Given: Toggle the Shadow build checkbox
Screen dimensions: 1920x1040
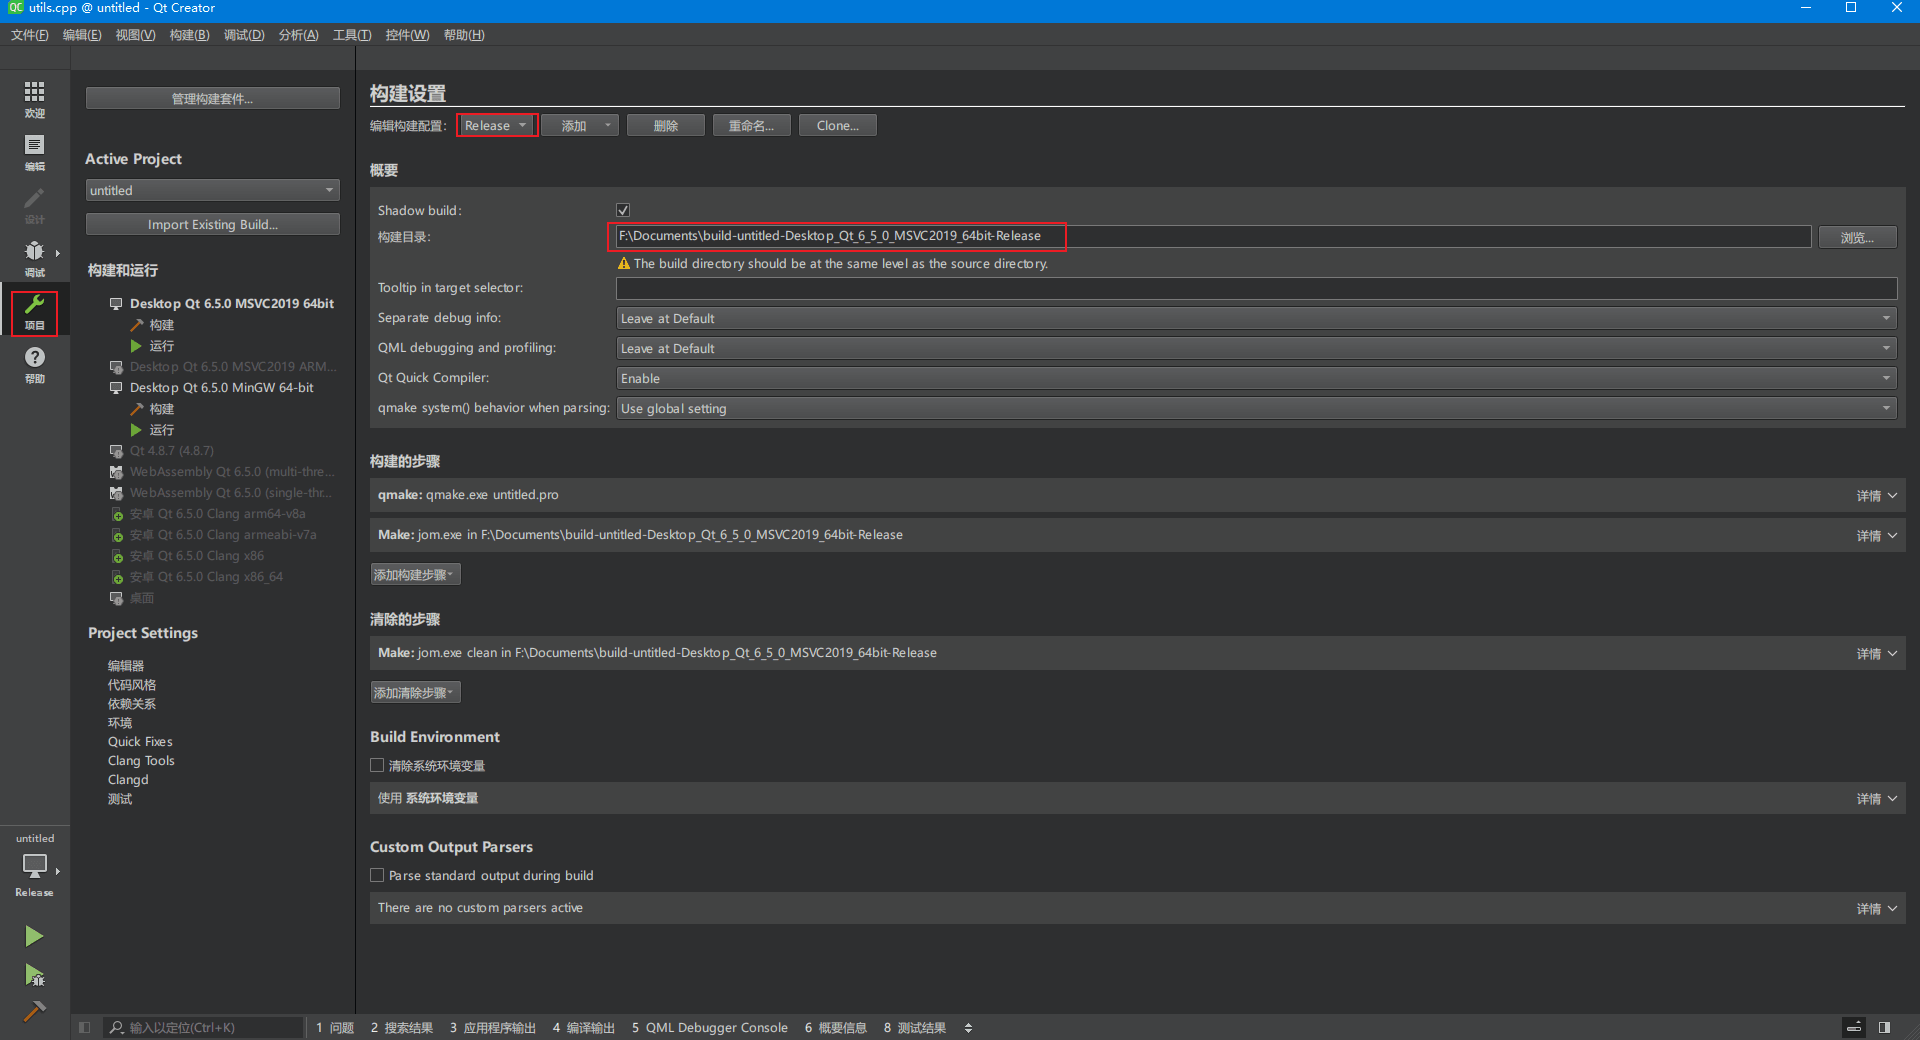Looking at the screenshot, I should click(x=623, y=210).
